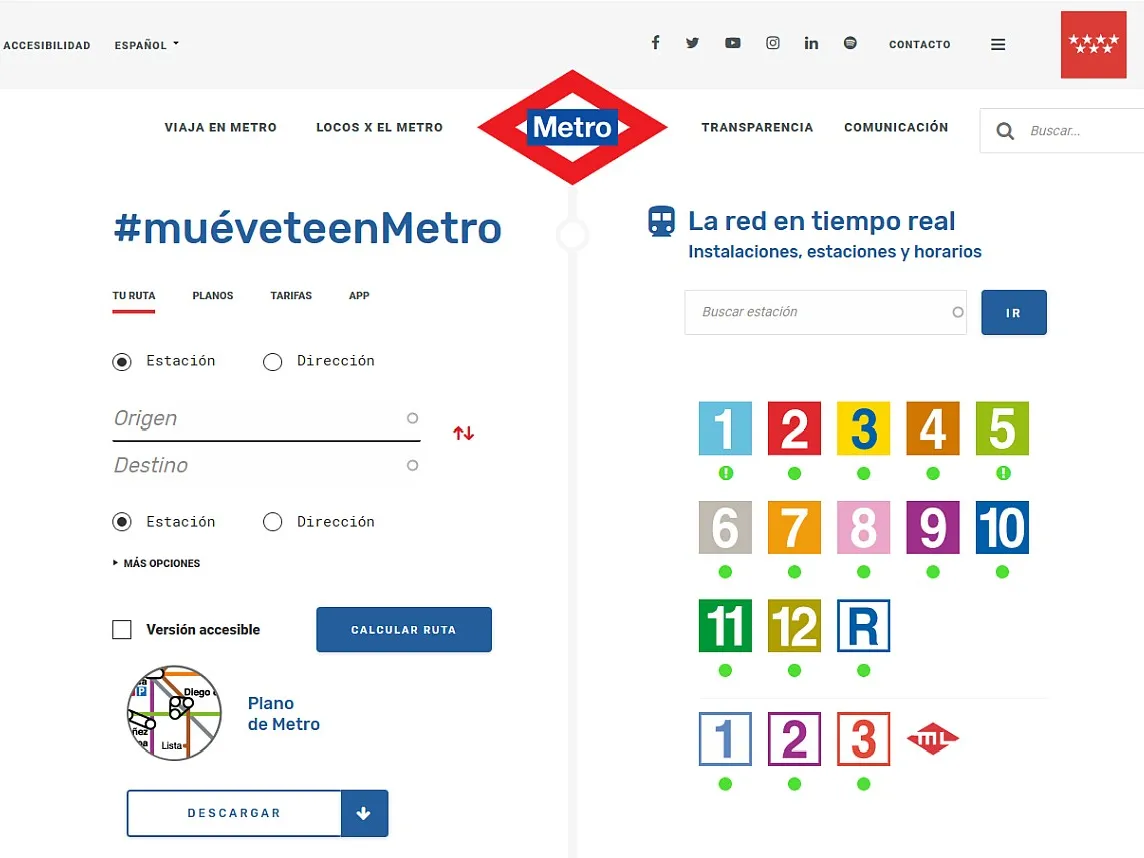Open the Accesibilidad link
This screenshot has width=1144, height=858.
coord(47,45)
